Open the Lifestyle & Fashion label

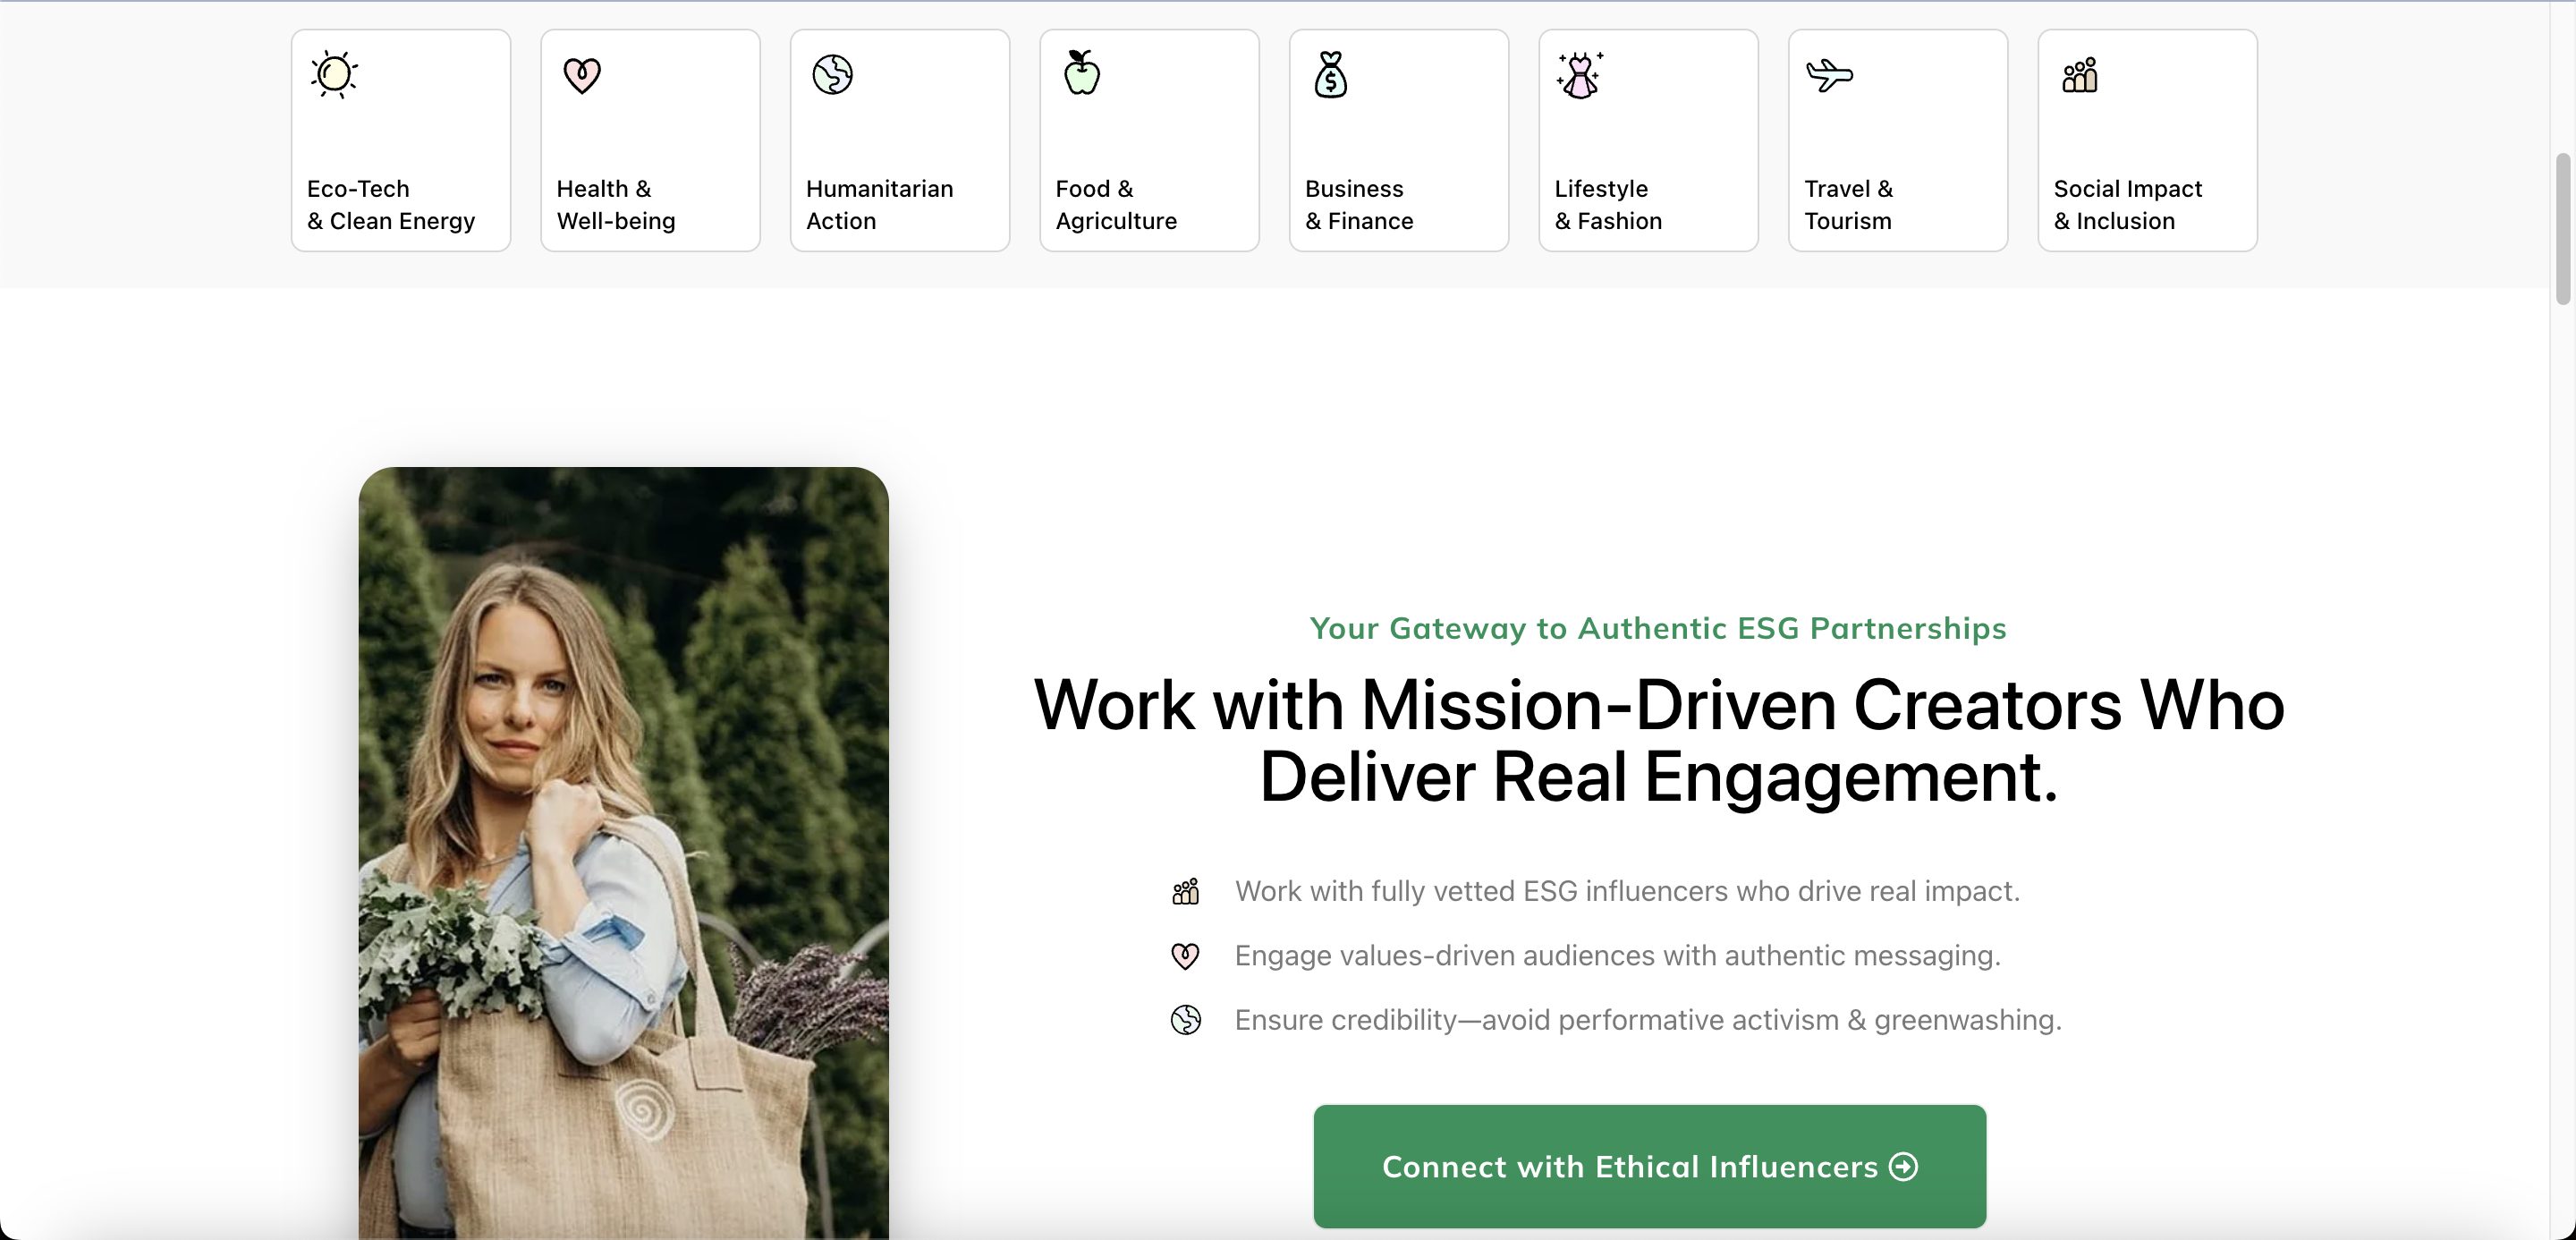pos(1608,205)
